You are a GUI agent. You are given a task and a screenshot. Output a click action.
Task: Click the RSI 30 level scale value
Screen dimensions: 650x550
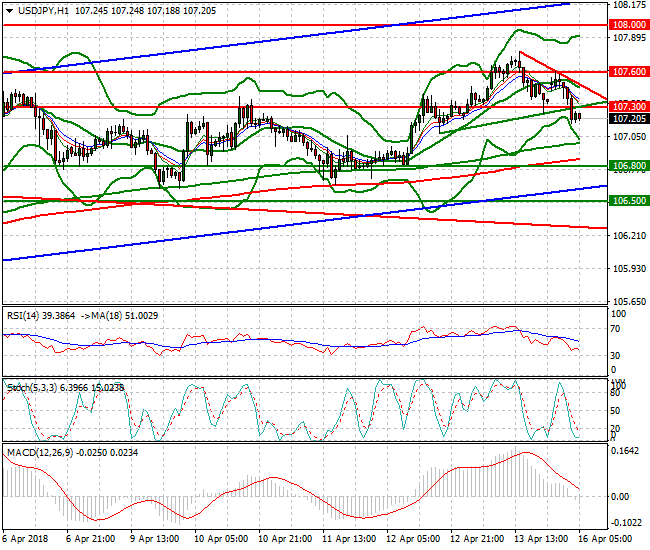616,356
